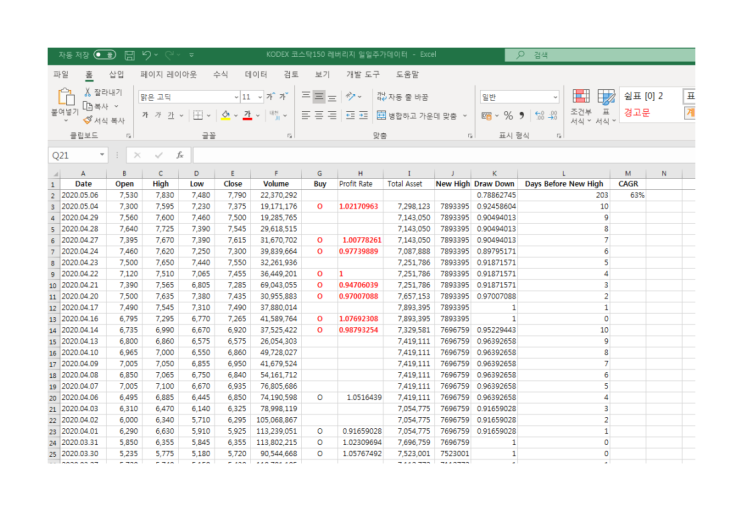Click the Format Painter brush icon
The width and height of the screenshot is (743, 525).
coord(88,120)
